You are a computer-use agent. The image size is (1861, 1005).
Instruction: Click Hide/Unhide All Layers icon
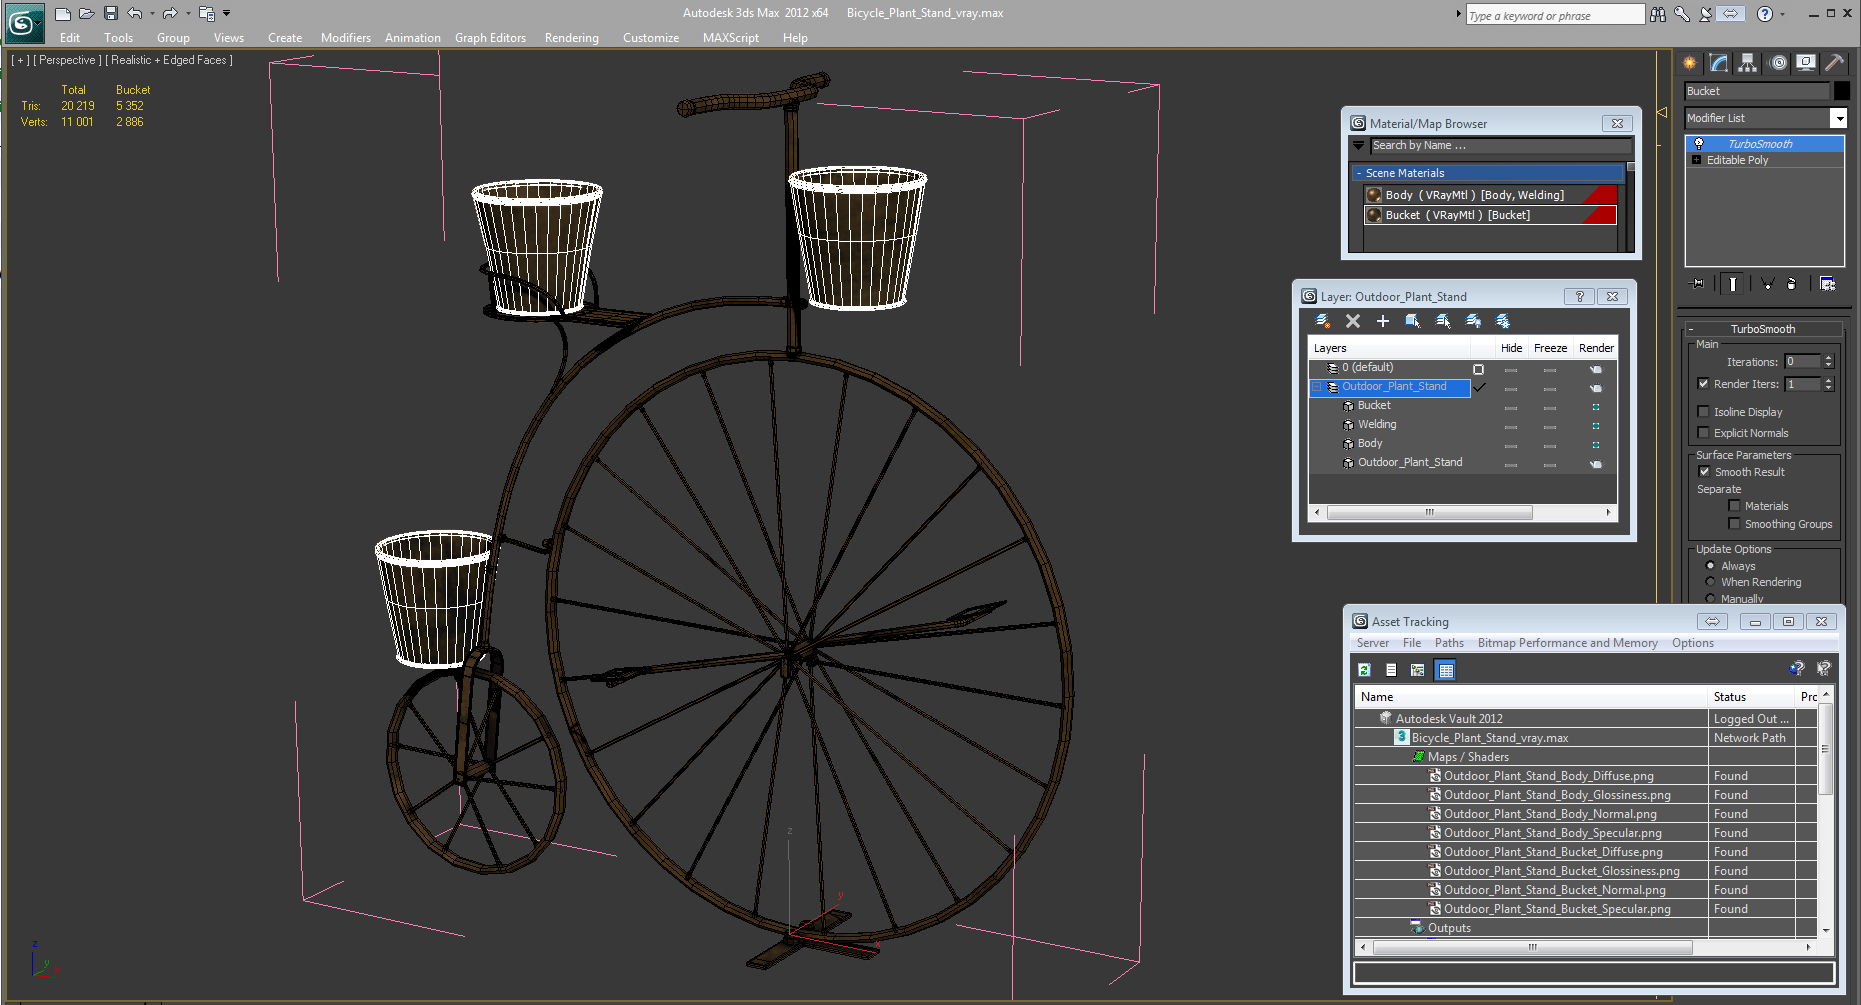point(1473,321)
